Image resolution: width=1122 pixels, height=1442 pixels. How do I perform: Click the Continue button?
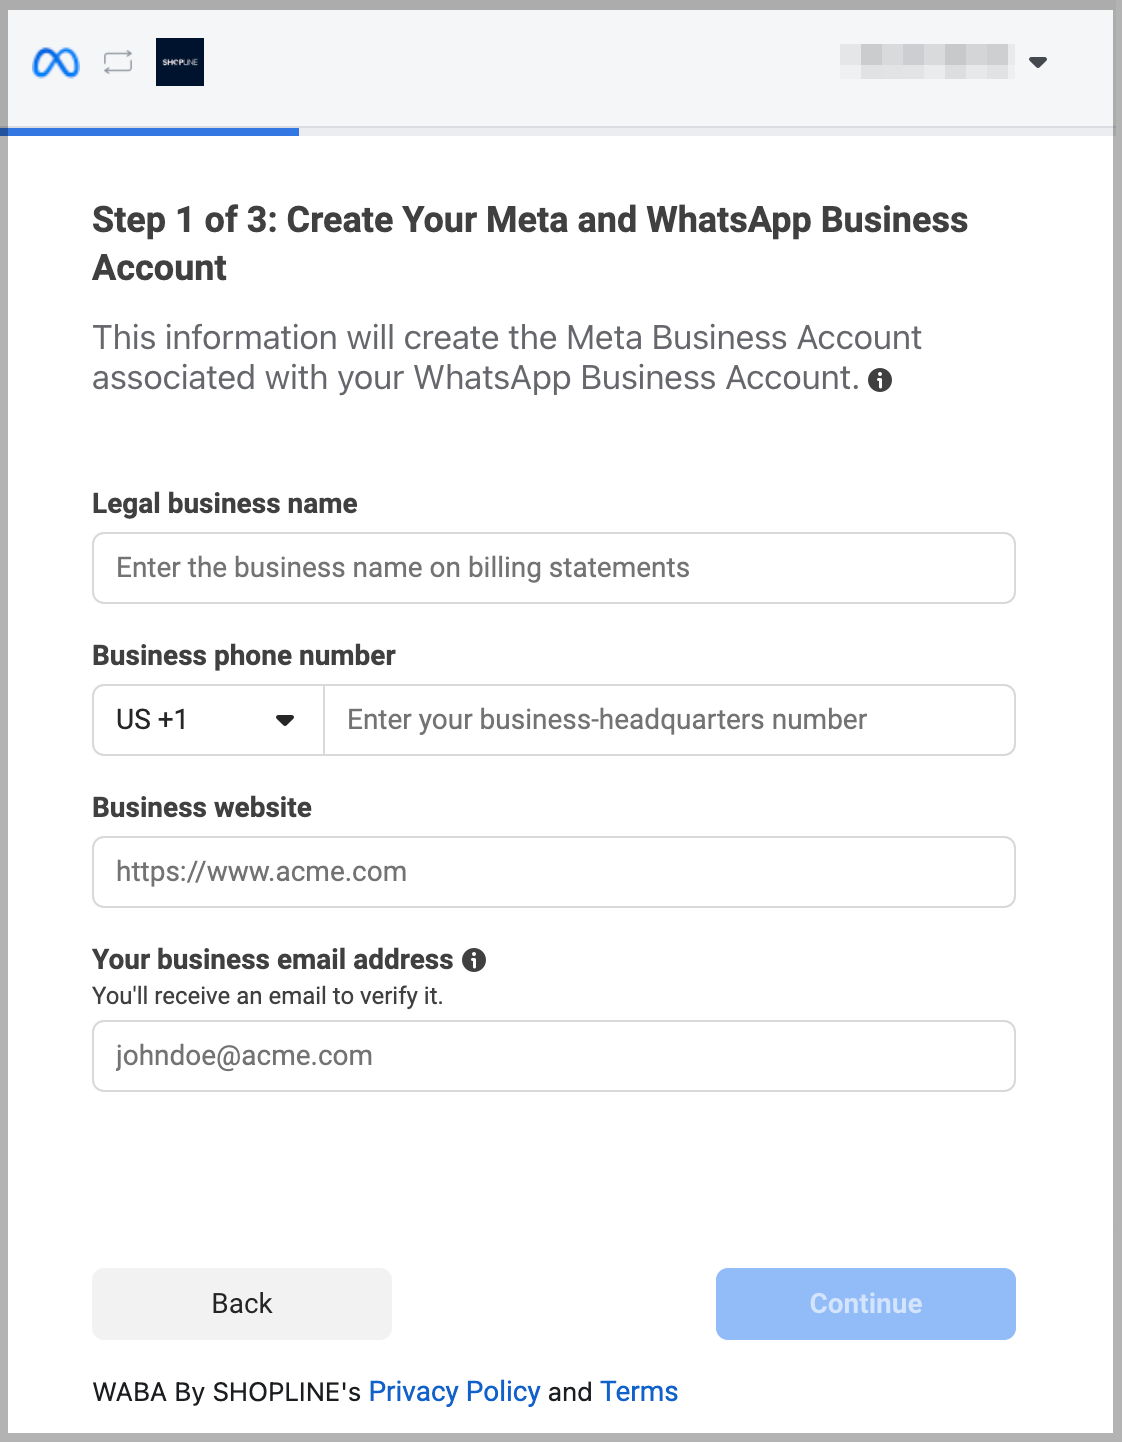864,1303
